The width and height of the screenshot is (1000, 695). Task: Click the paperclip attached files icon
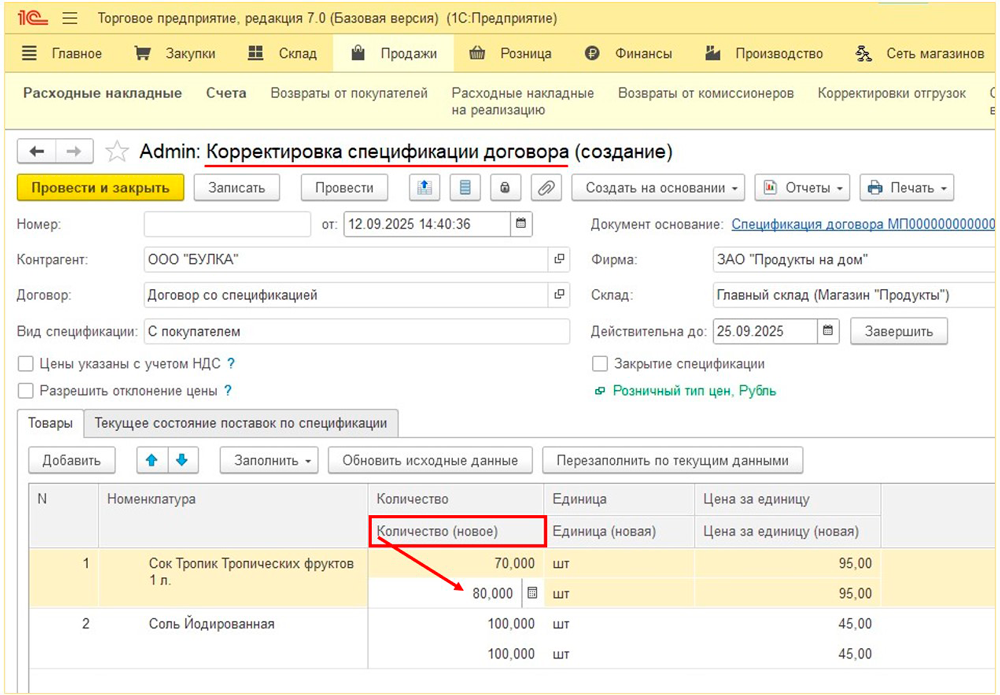click(545, 187)
